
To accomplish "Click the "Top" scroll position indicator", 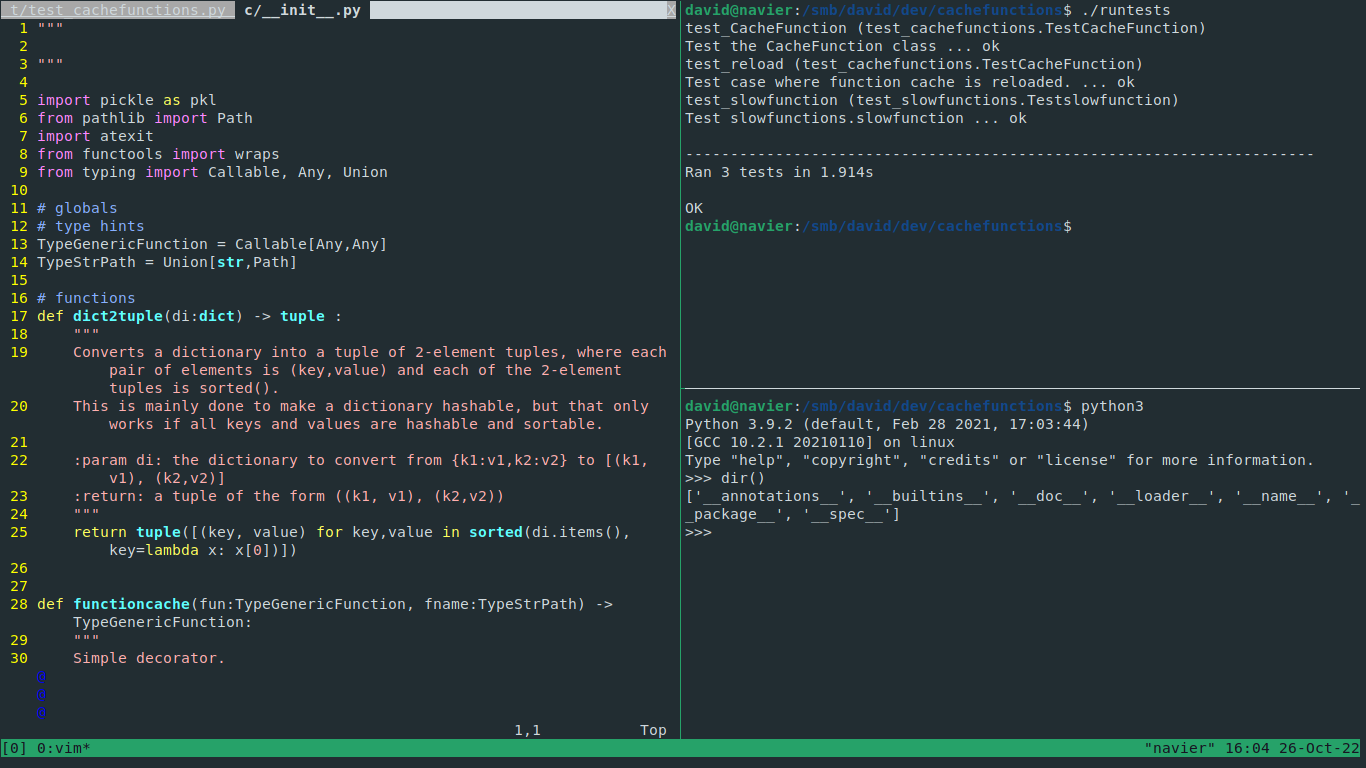I will click(x=652, y=730).
